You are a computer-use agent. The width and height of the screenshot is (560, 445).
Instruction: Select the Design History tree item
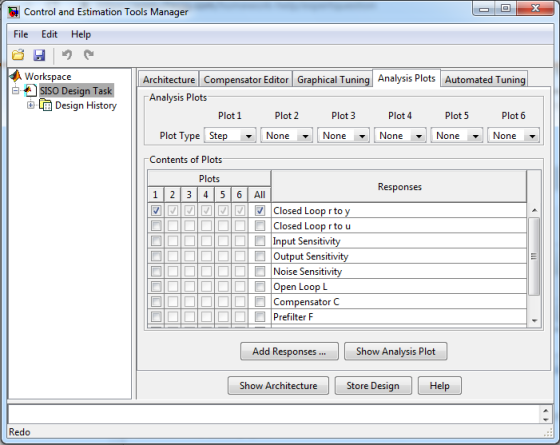click(86, 105)
